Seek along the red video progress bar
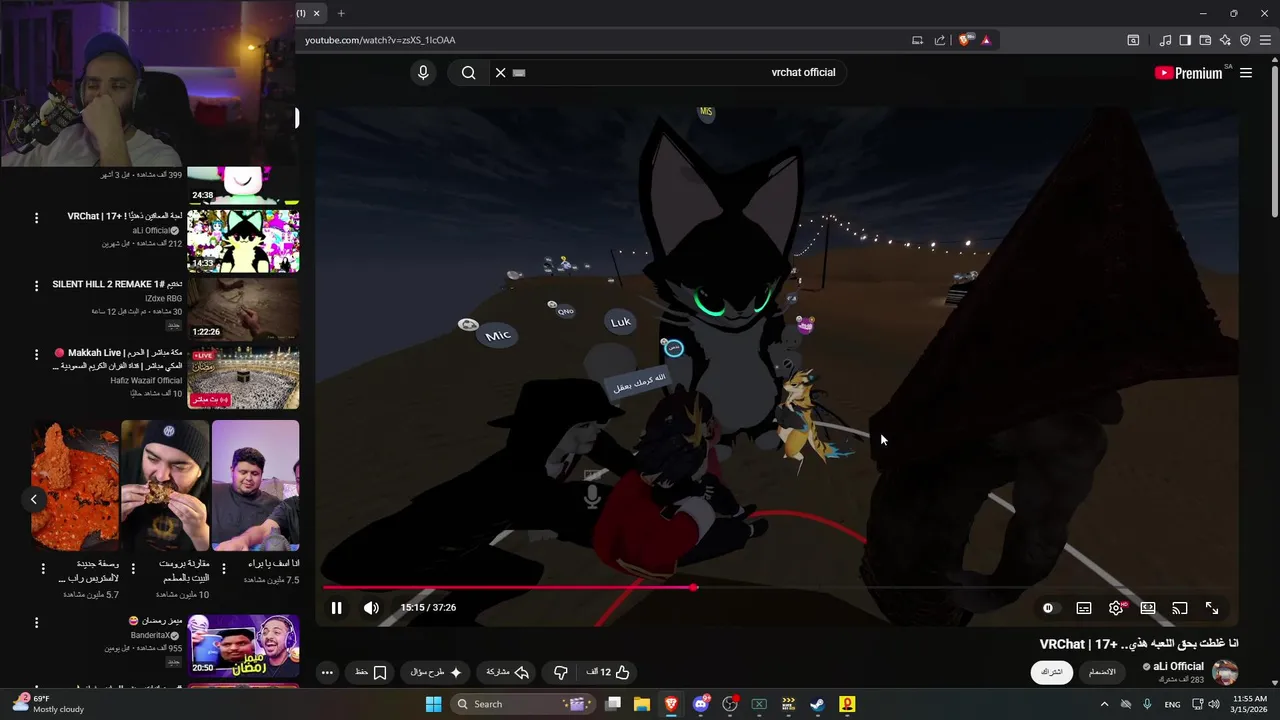Screen dimensions: 1280x720 point(508,587)
